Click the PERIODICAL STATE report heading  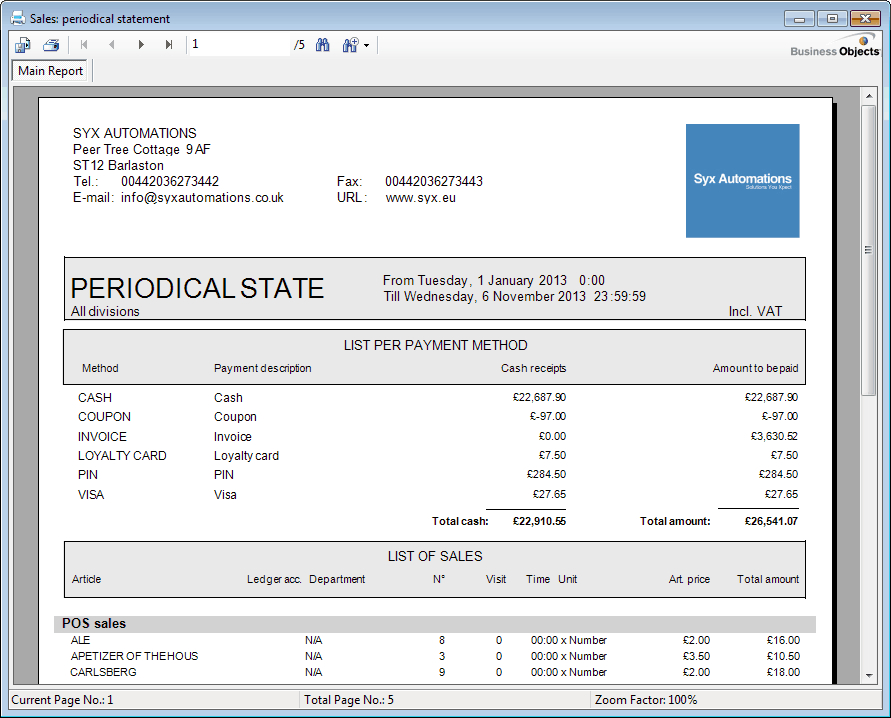click(x=197, y=289)
